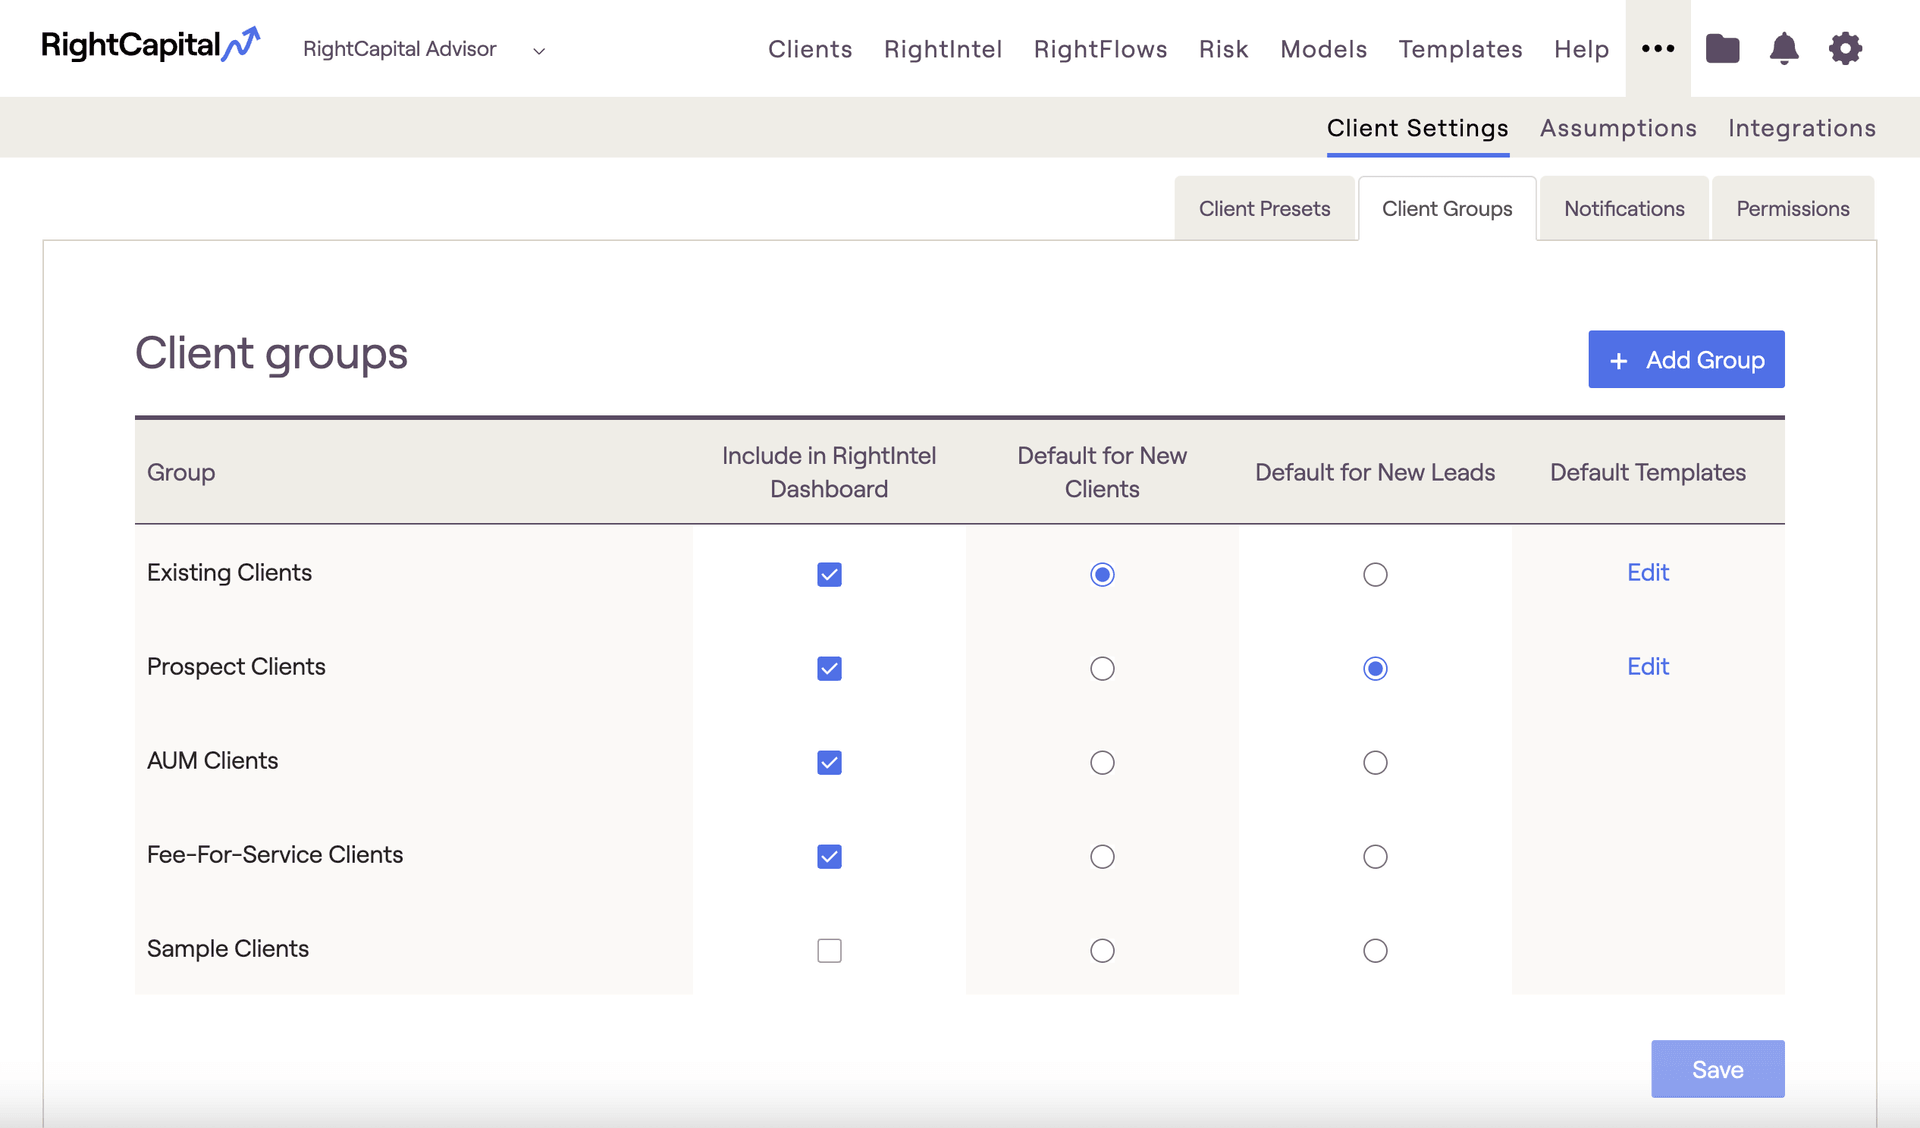
Task: Open the Templates menu
Action: tap(1460, 49)
